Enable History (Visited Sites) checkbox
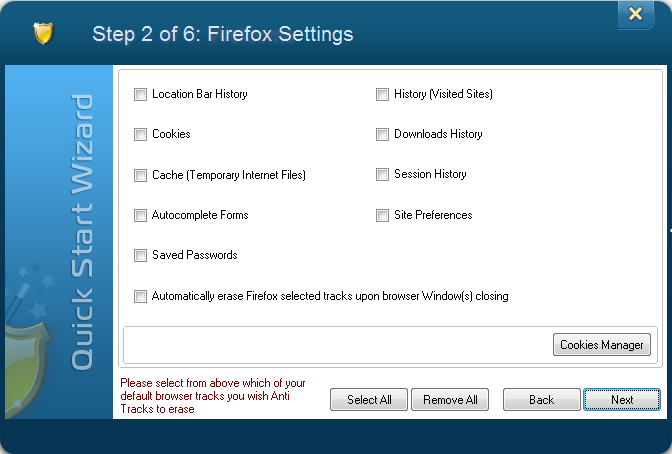 coord(382,94)
